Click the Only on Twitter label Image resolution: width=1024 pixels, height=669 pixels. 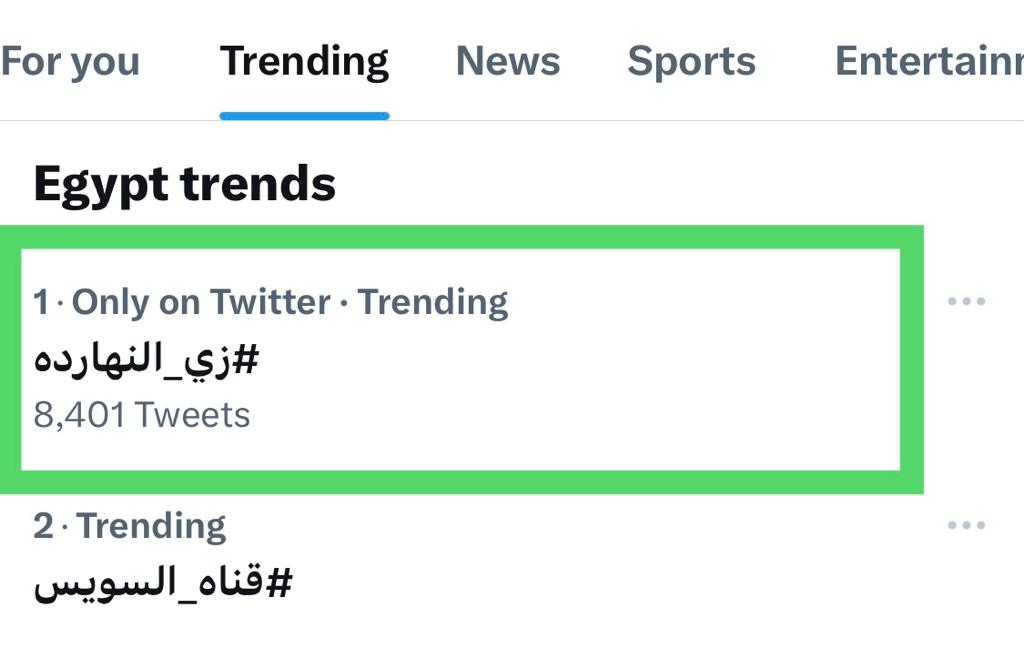[201, 302]
